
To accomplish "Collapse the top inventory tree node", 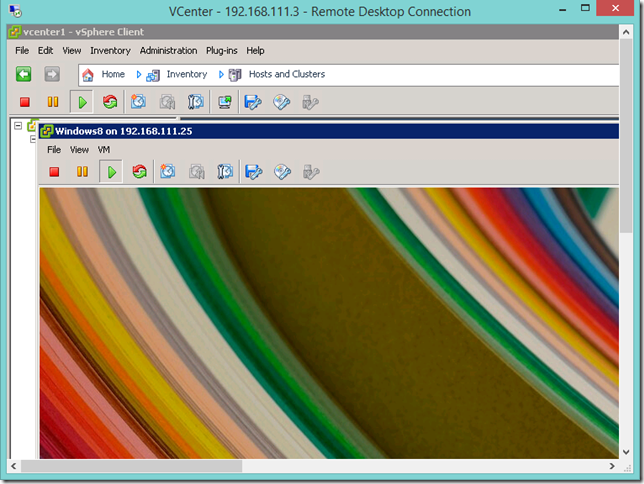I will pyautogui.click(x=18, y=126).
